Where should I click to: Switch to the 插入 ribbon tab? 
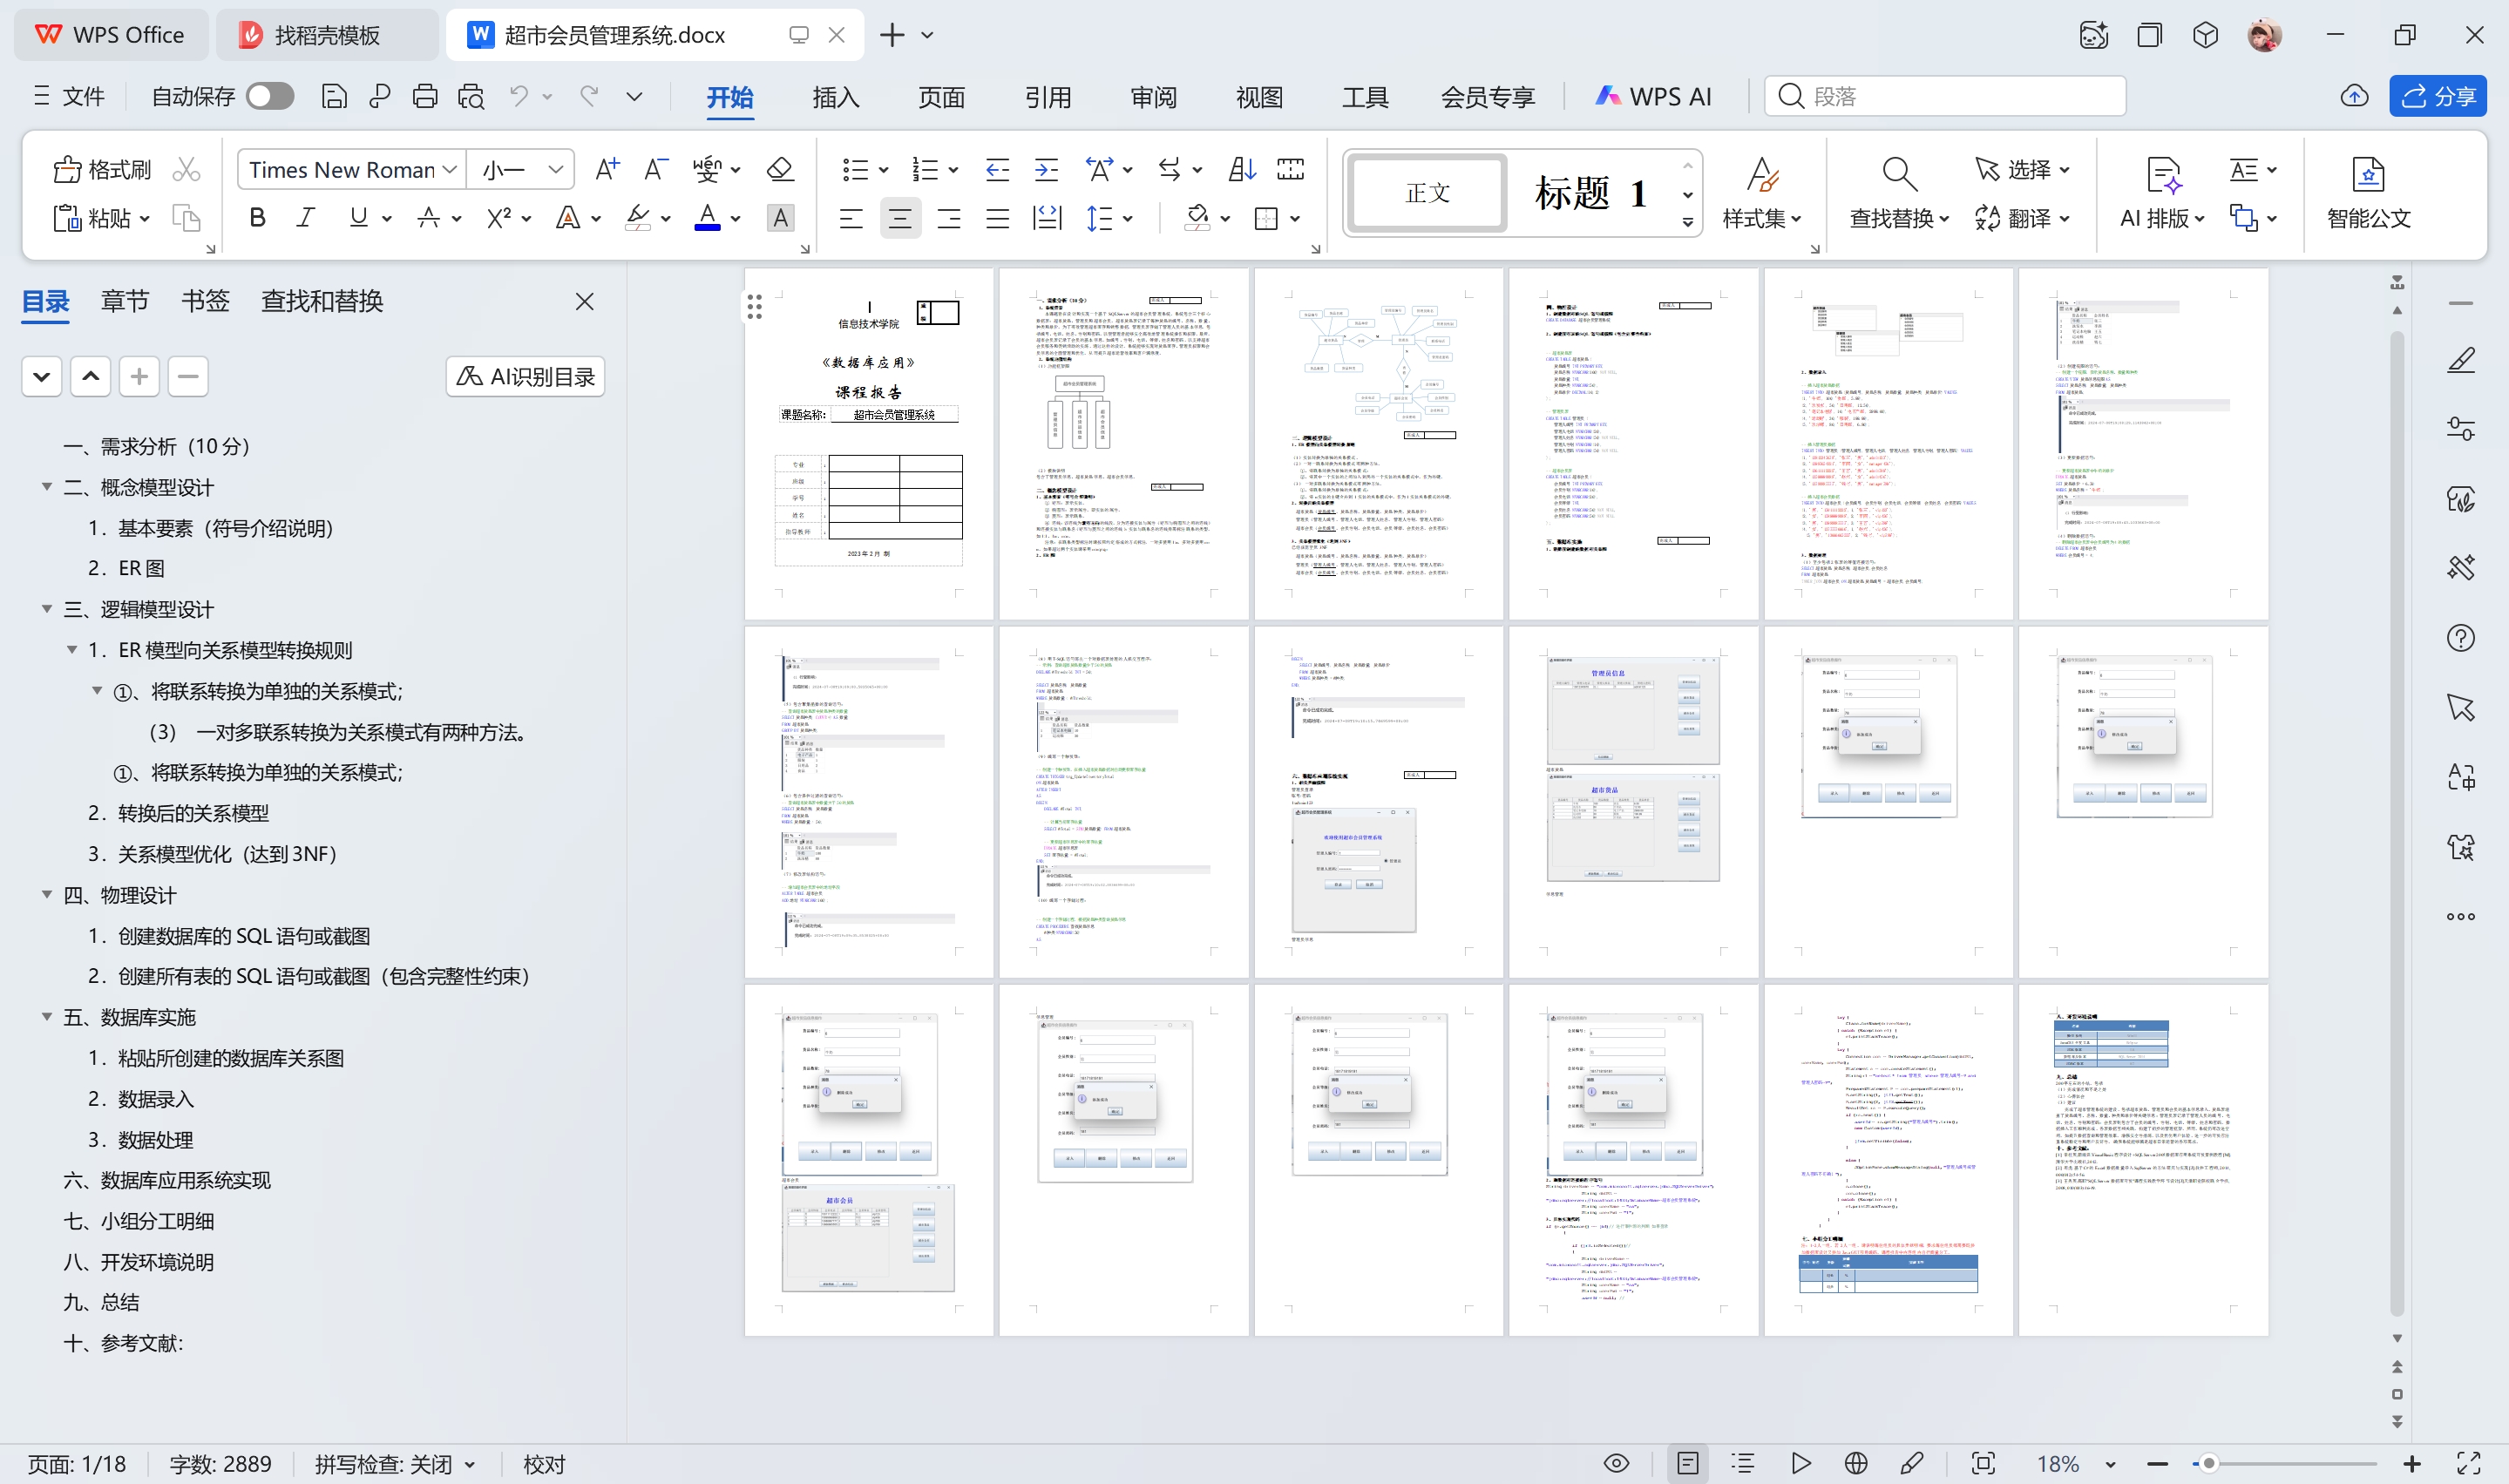(835, 97)
